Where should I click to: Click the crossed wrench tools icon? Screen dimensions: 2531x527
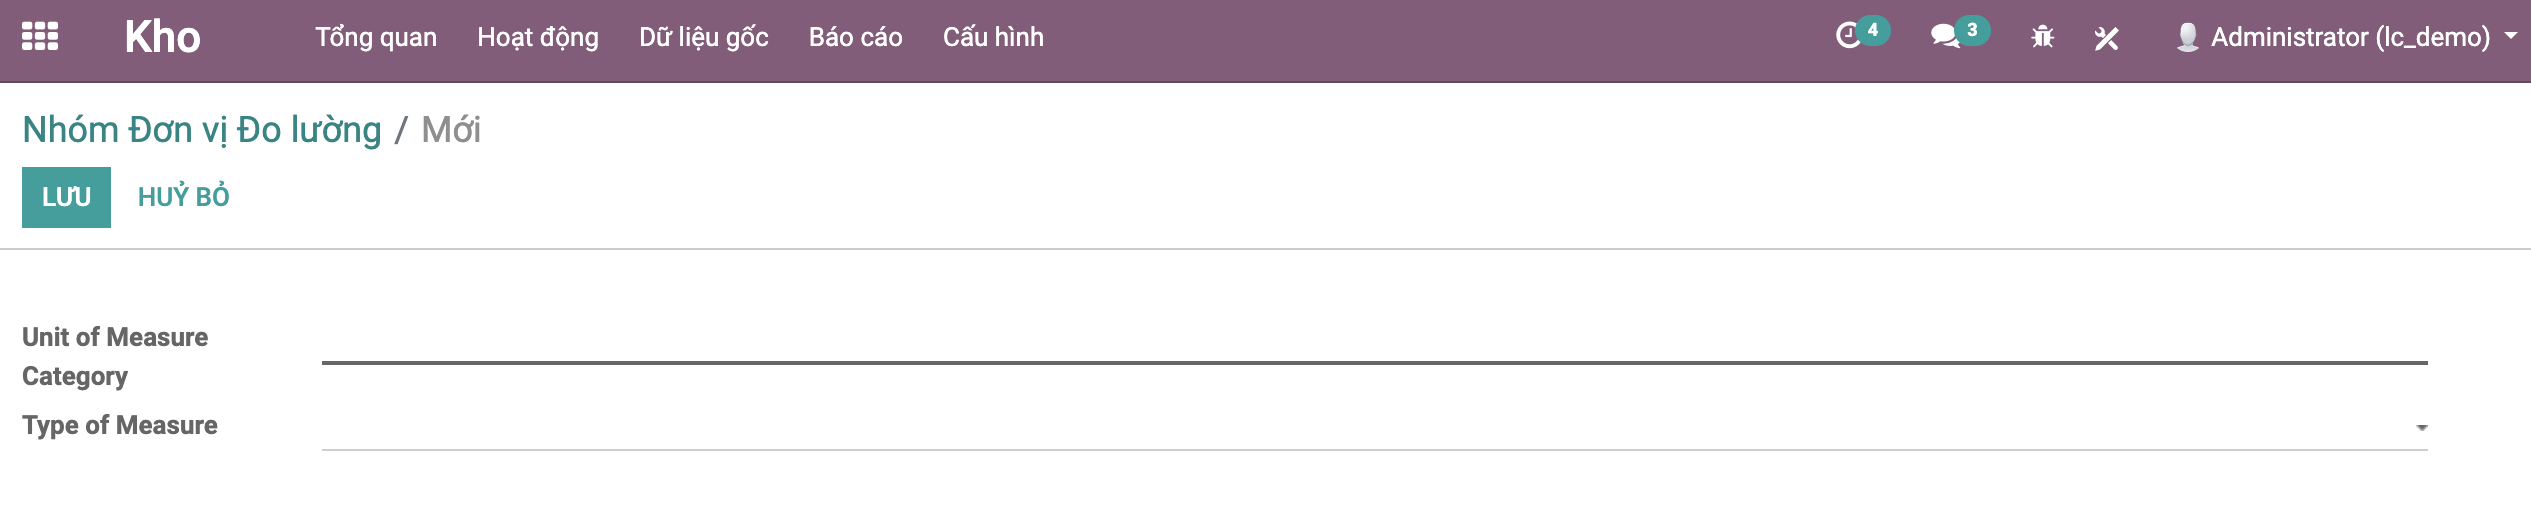2106,38
